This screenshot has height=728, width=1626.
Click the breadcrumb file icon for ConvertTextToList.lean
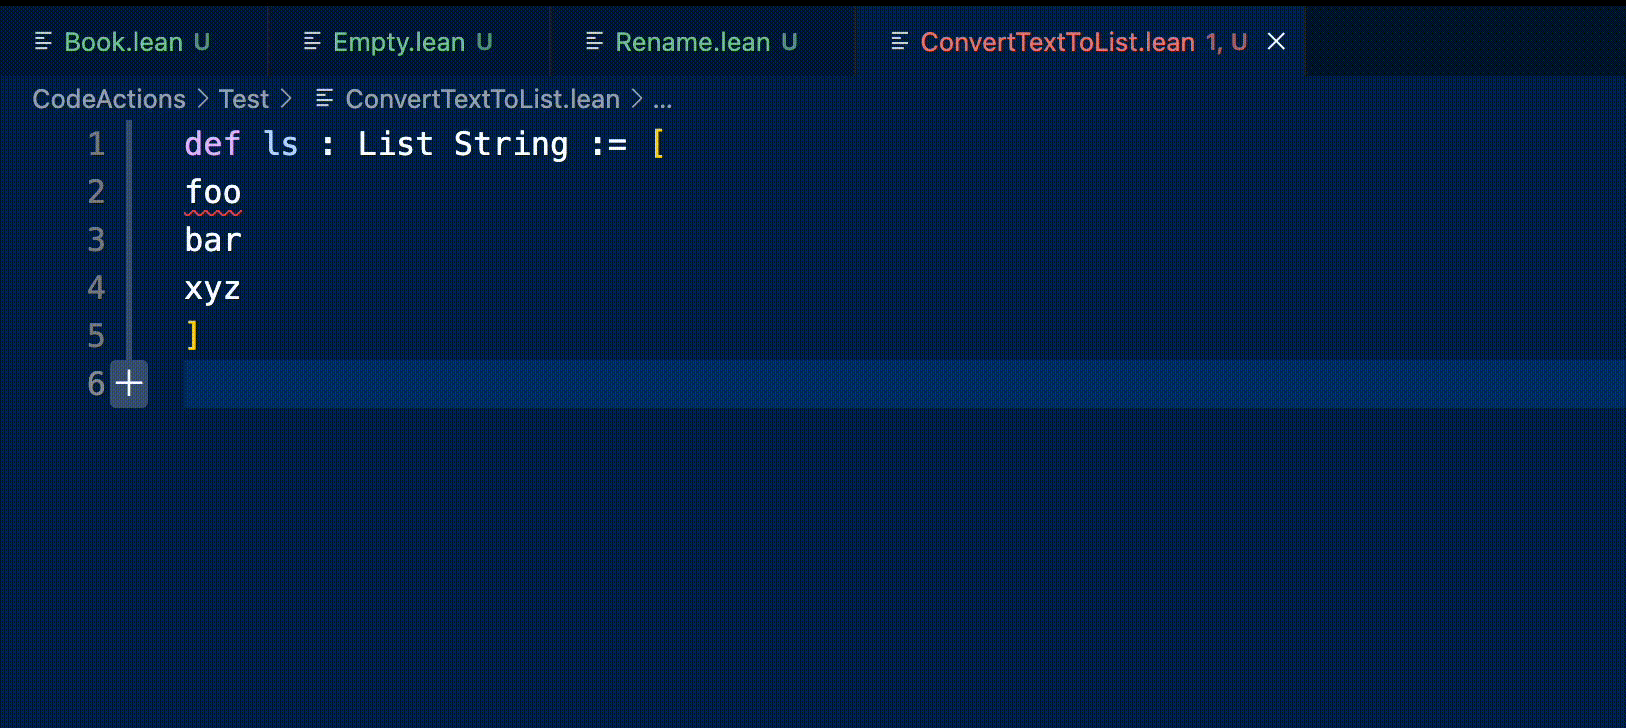[324, 99]
